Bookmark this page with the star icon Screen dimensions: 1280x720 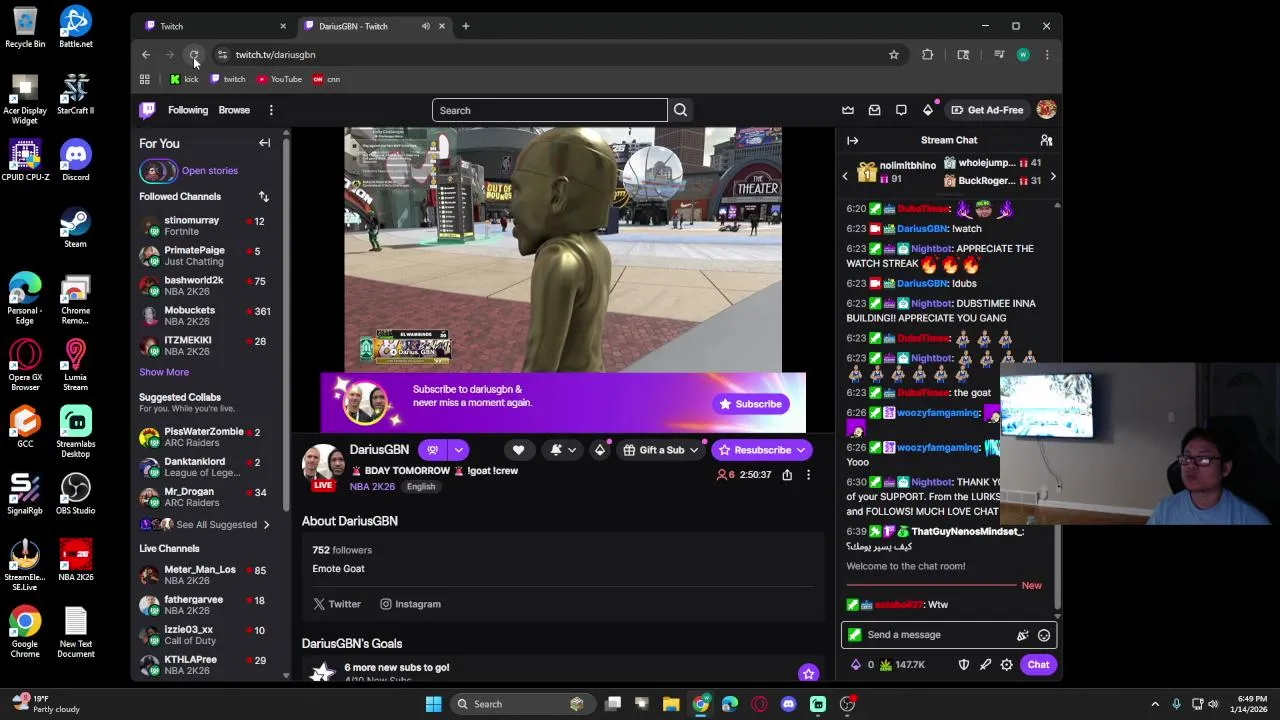[894, 55]
